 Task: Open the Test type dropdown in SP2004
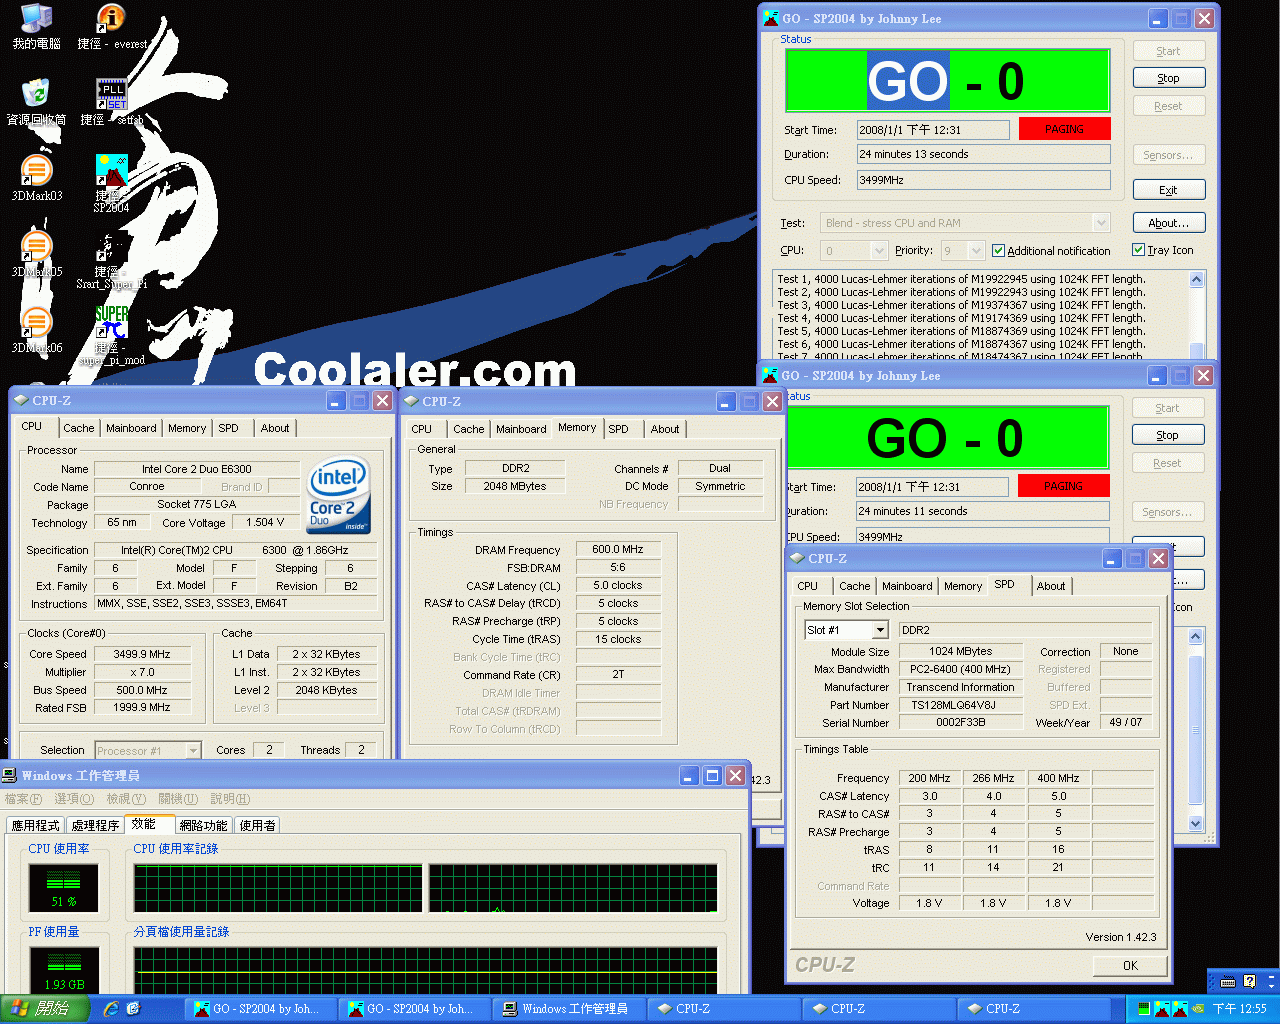[x=1102, y=223]
